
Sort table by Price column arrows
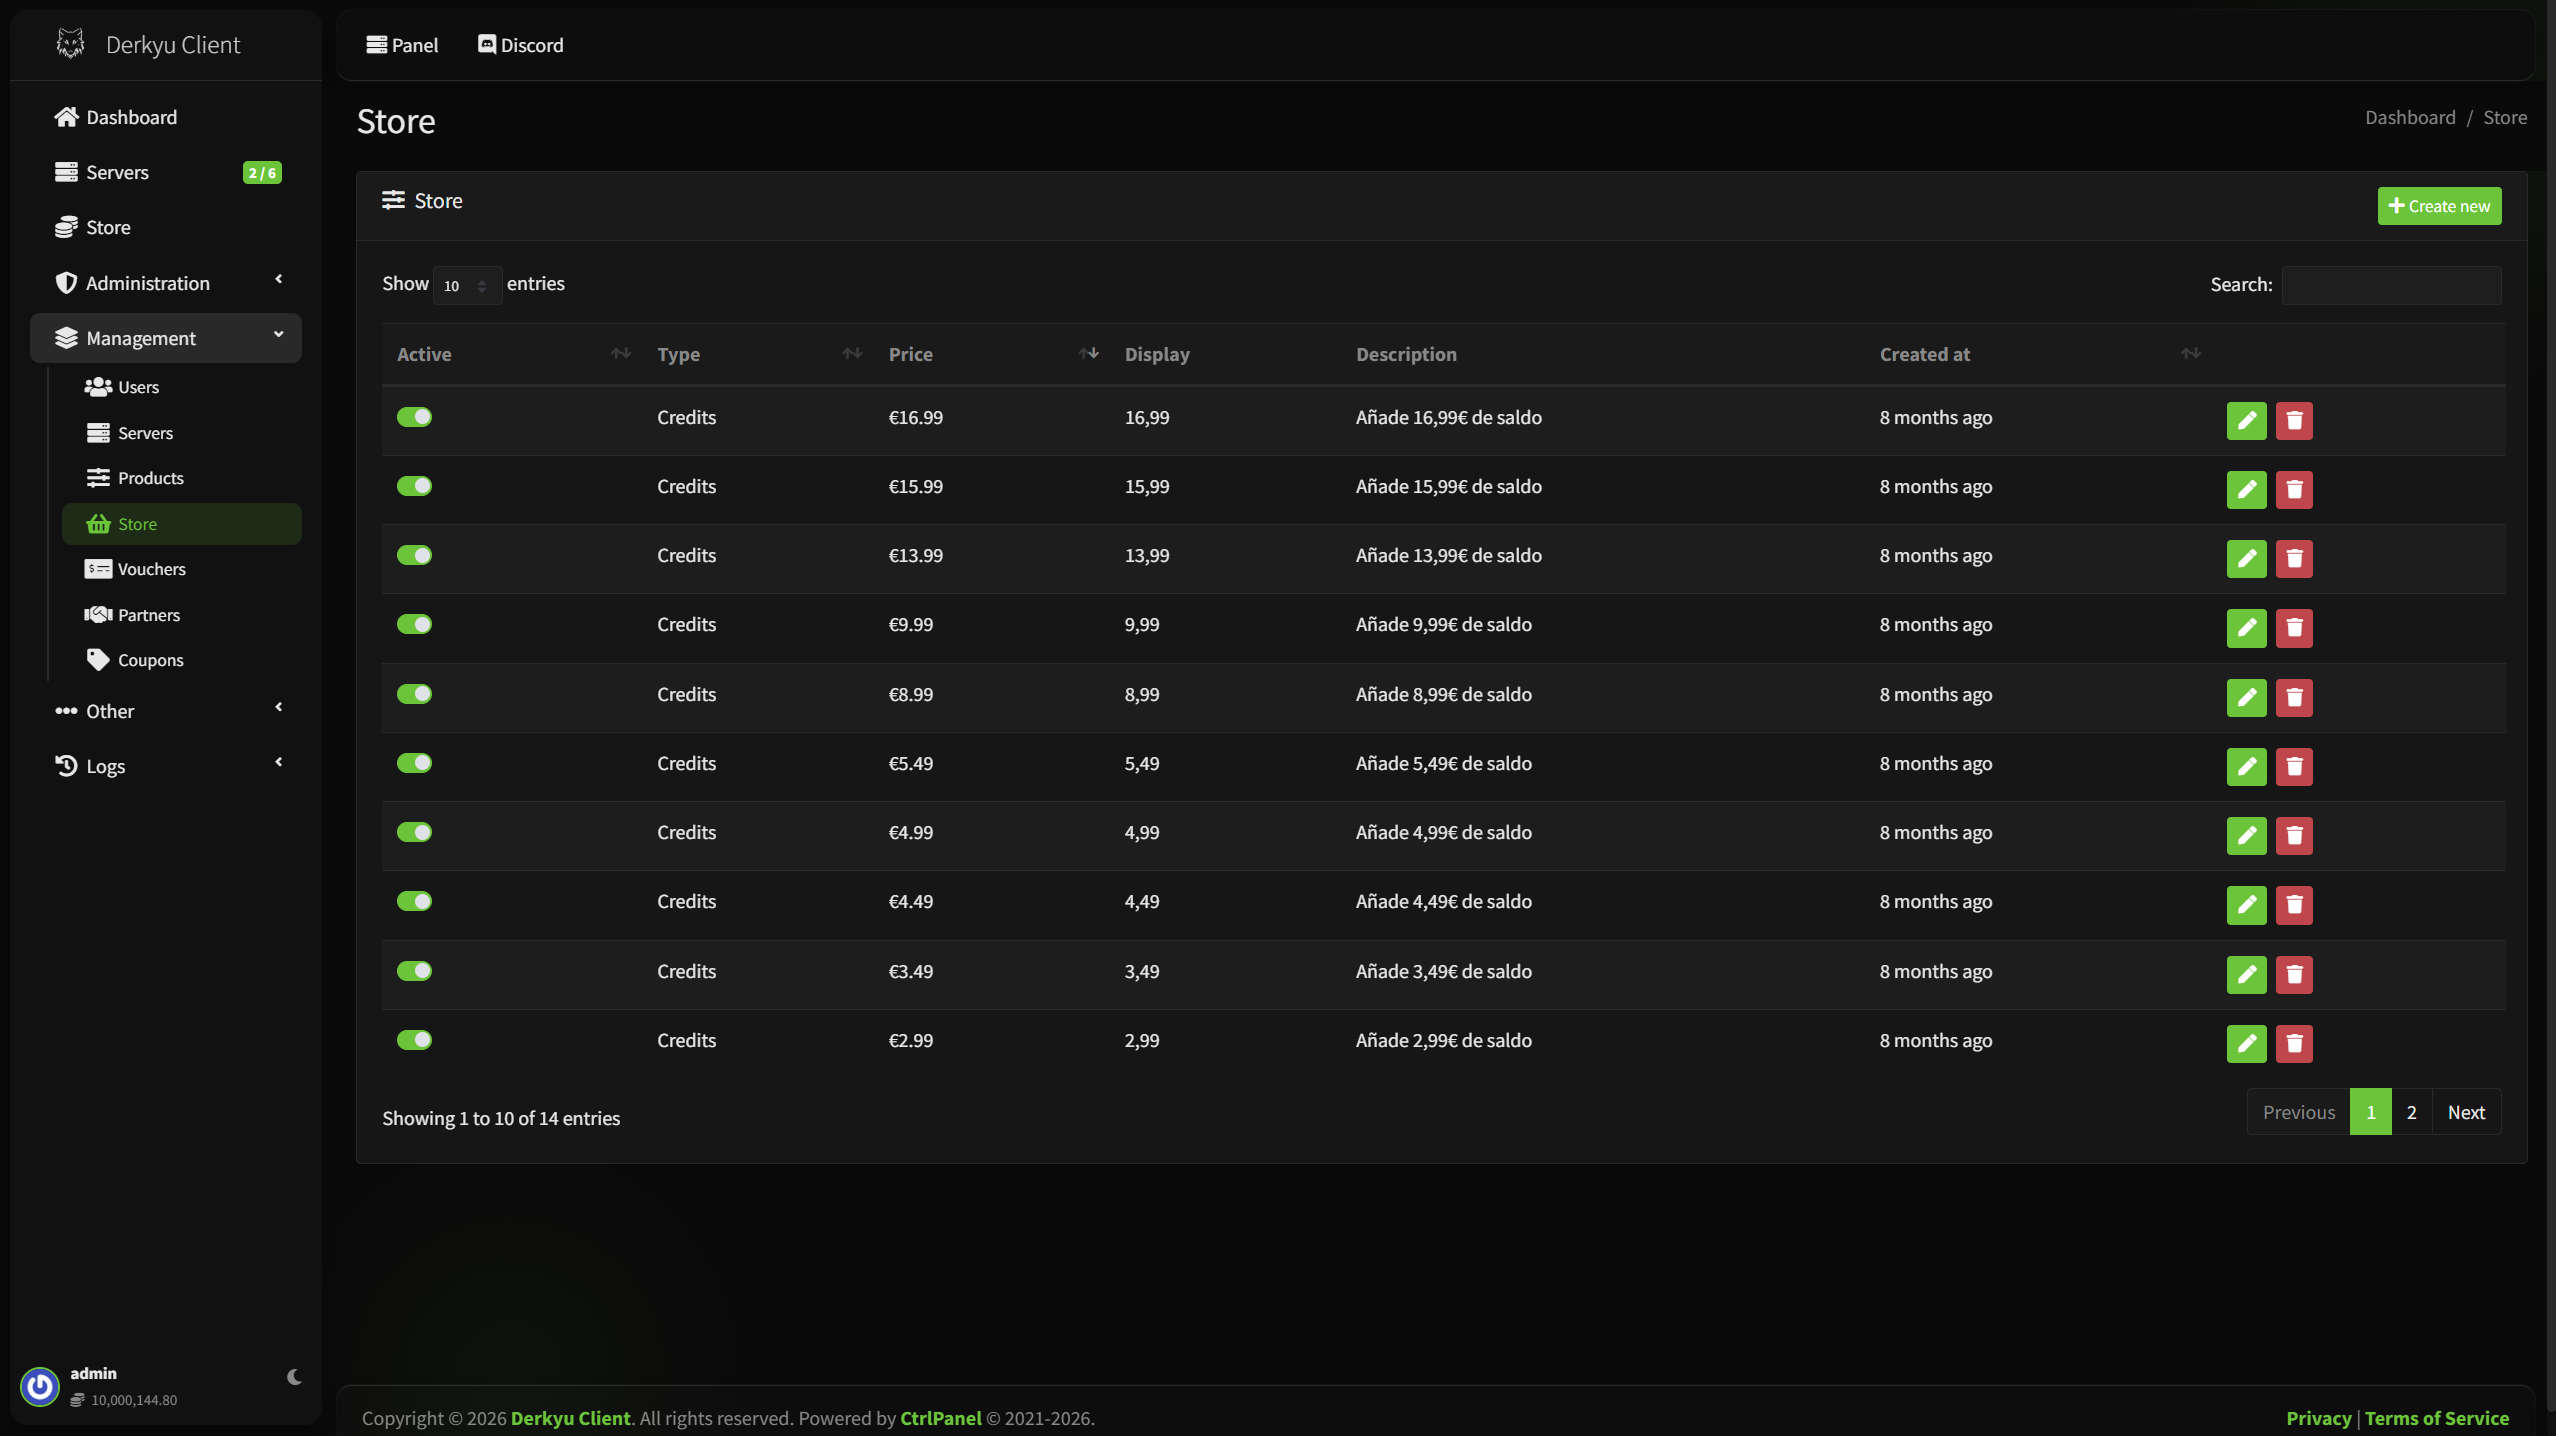coord(1089,353)
